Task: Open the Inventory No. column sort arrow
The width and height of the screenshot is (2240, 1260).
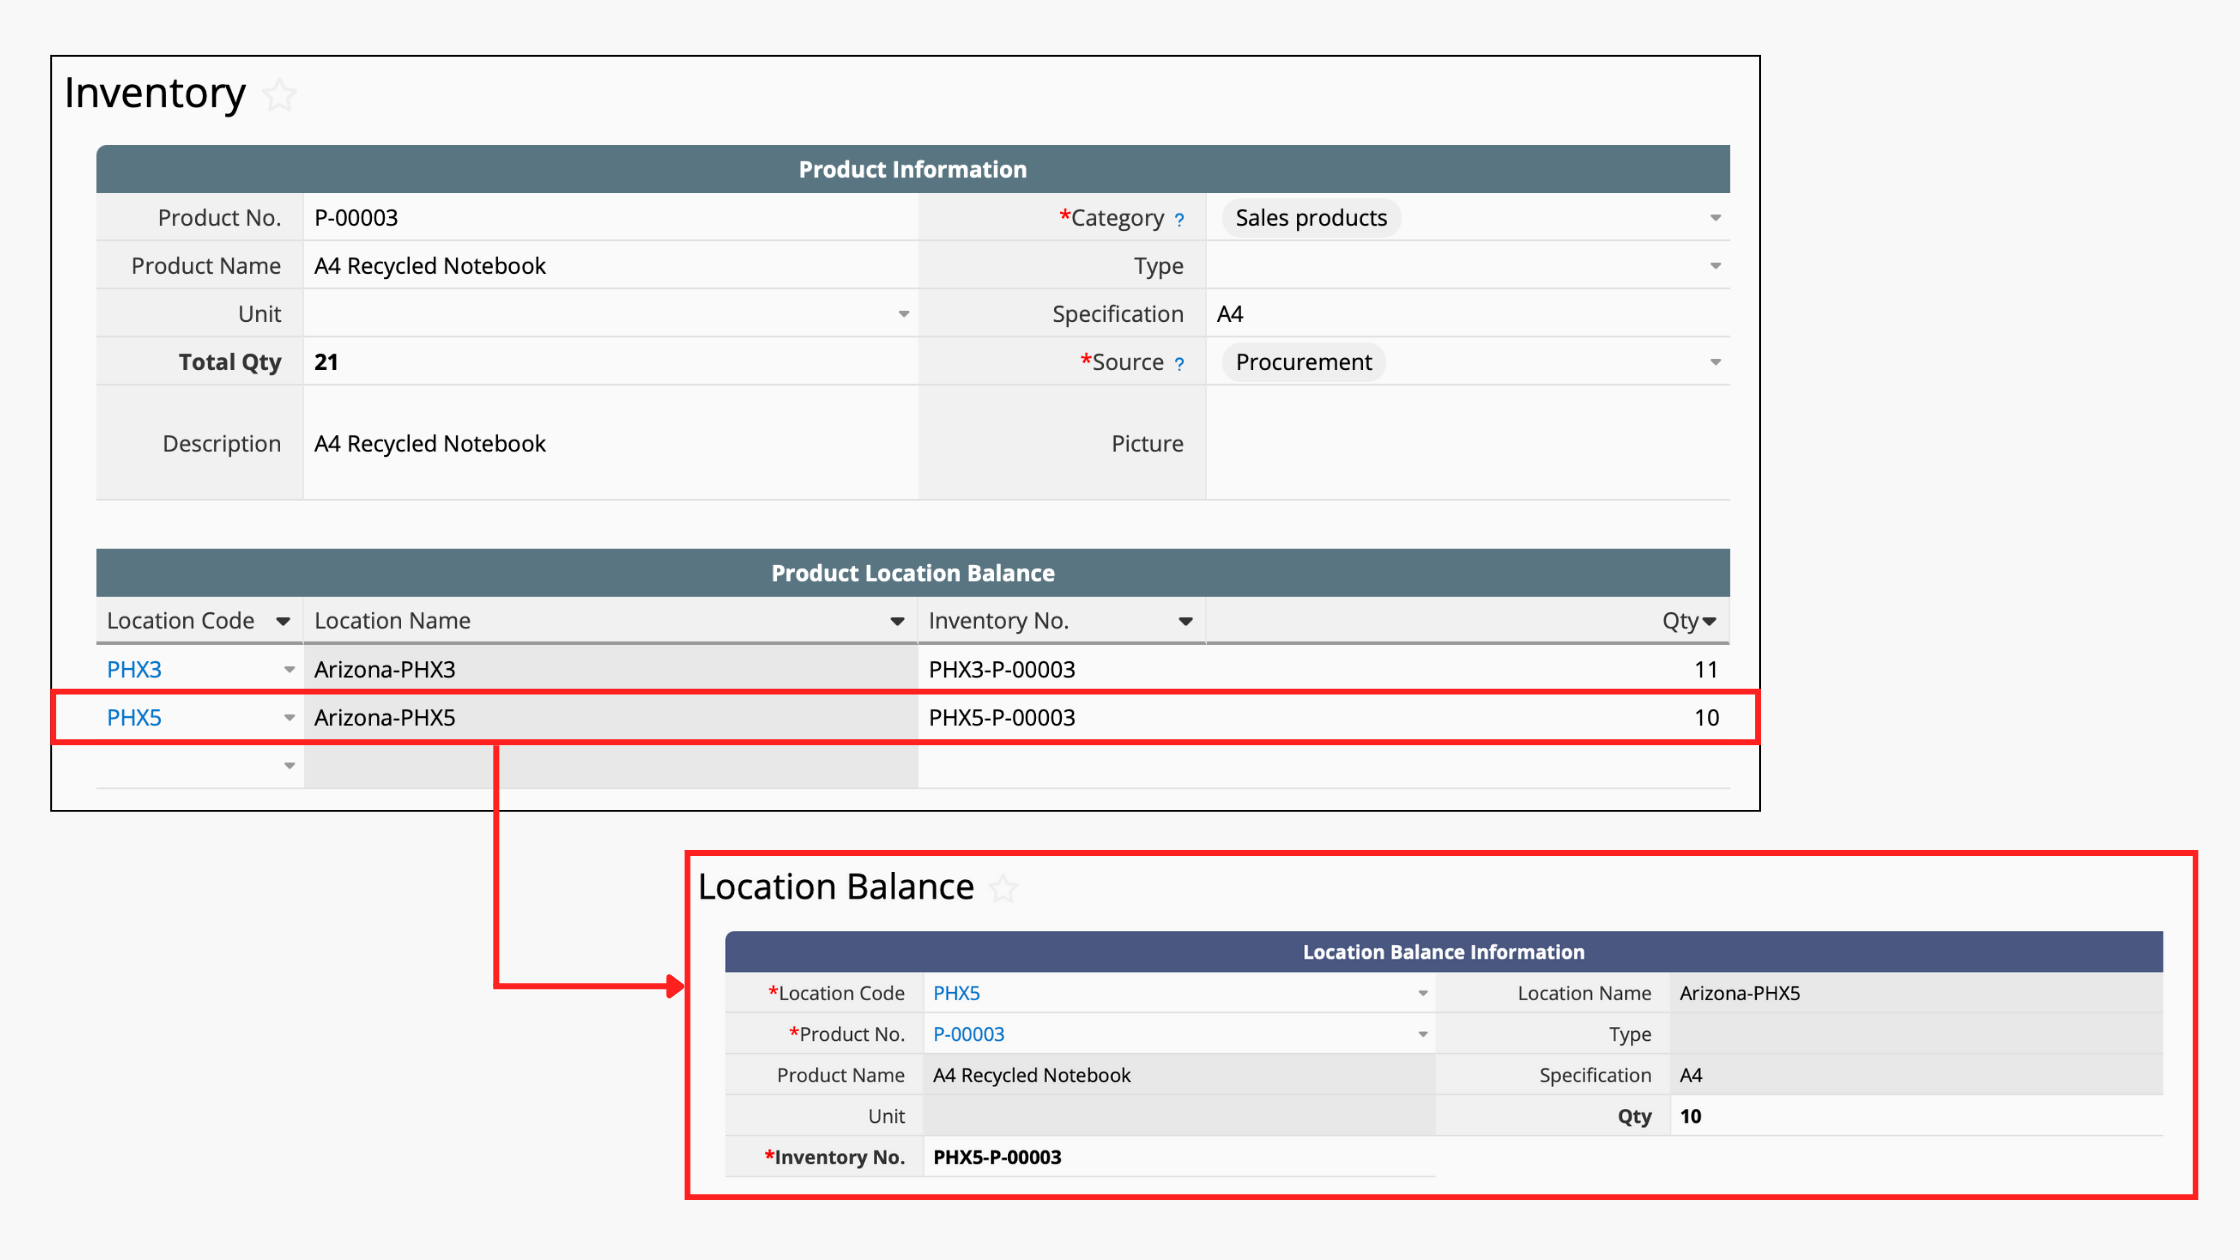Action: [x=1185, y=621]
